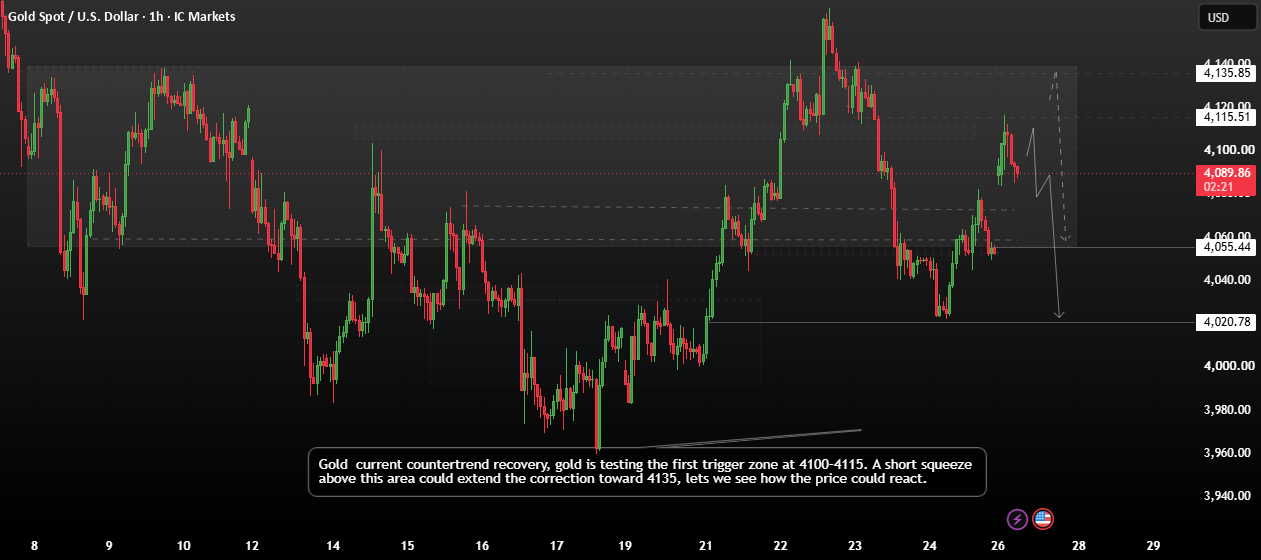This screenshot has height=560, width=1261.
Task: Select the 4,055.44 horizontal line label
Action: (1225, 247)
